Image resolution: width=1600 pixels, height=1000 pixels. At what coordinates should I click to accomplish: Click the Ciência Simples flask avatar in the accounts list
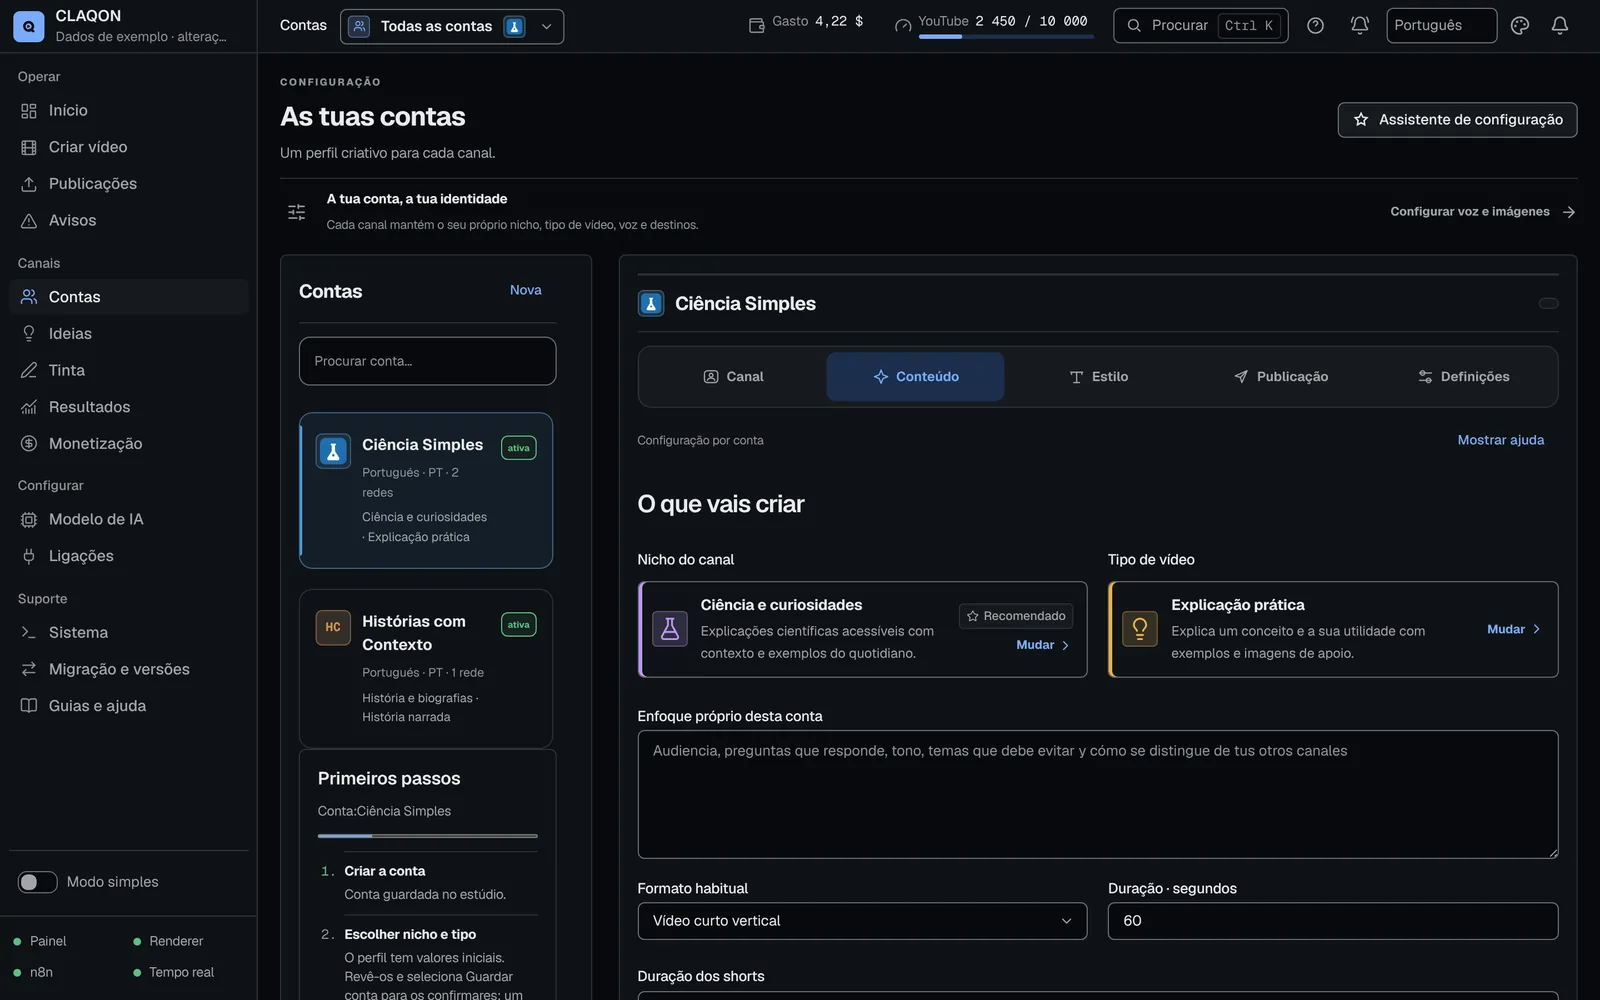click(333, 451)
